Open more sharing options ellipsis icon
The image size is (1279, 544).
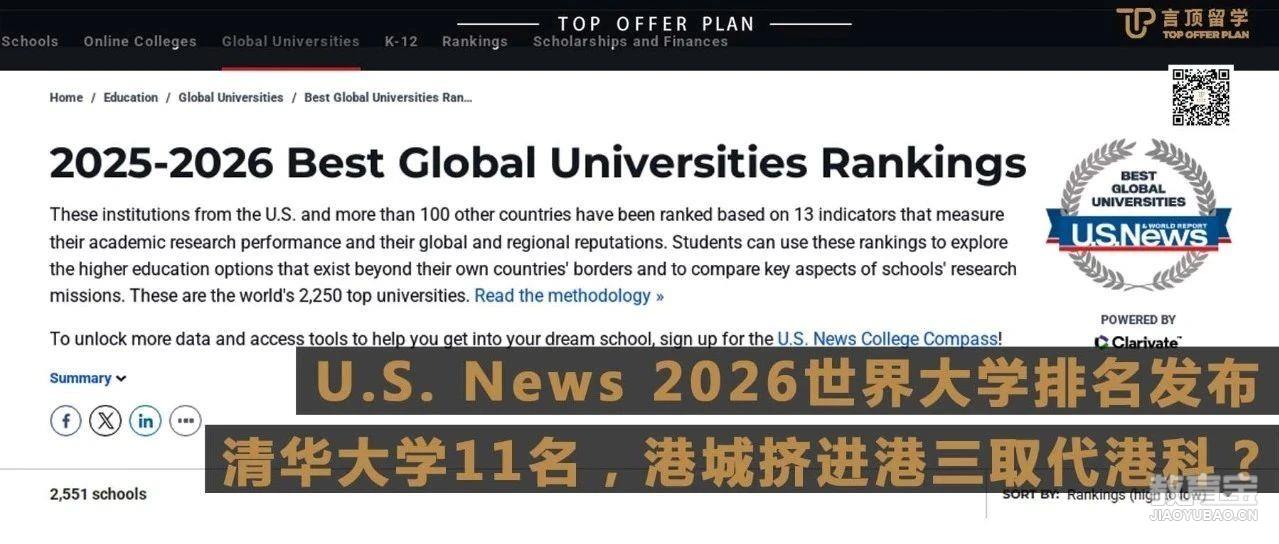185,420
